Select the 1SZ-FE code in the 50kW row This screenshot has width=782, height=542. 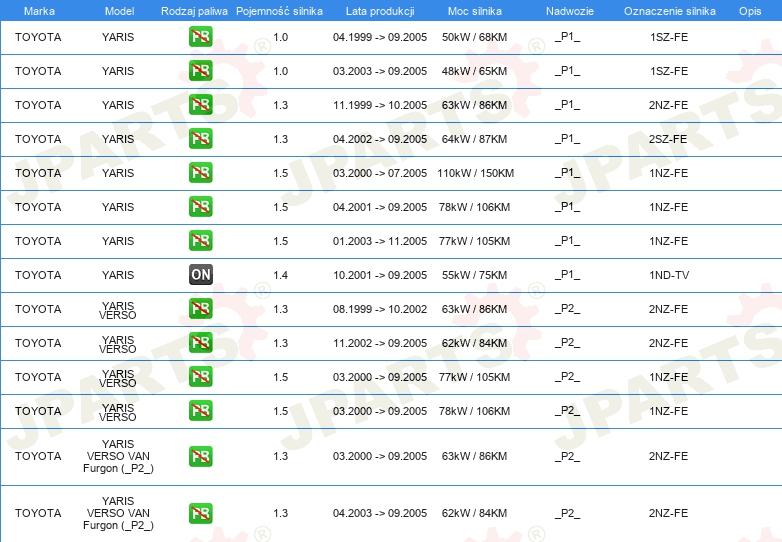point(669,37)
